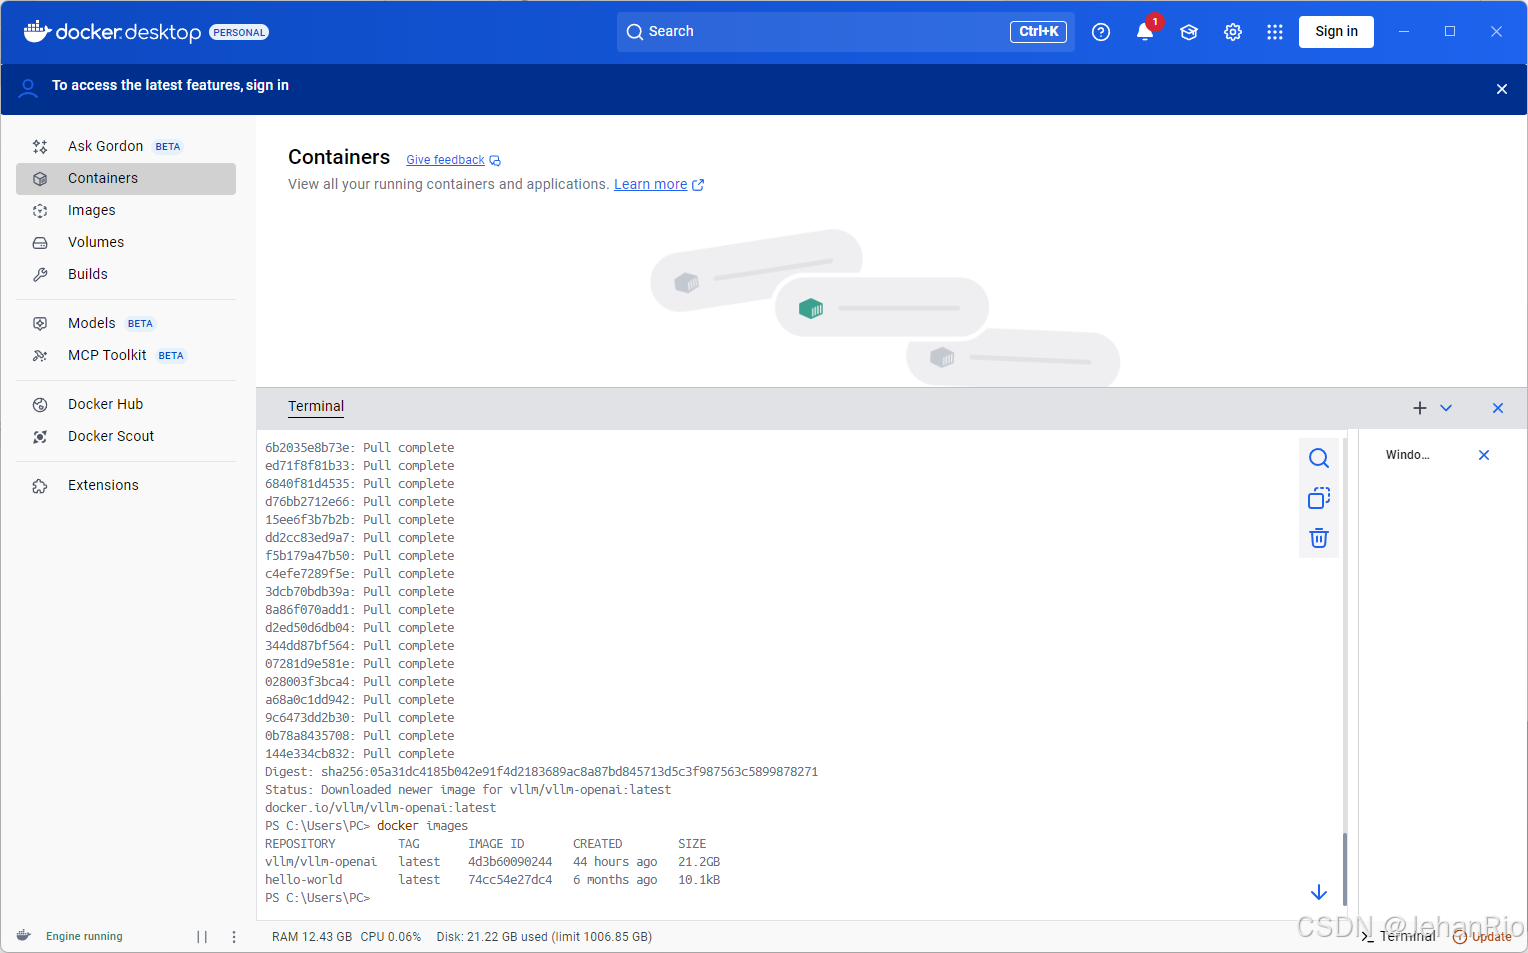Click the Ask Gordon sparkle icon

[x=40, y=146]
